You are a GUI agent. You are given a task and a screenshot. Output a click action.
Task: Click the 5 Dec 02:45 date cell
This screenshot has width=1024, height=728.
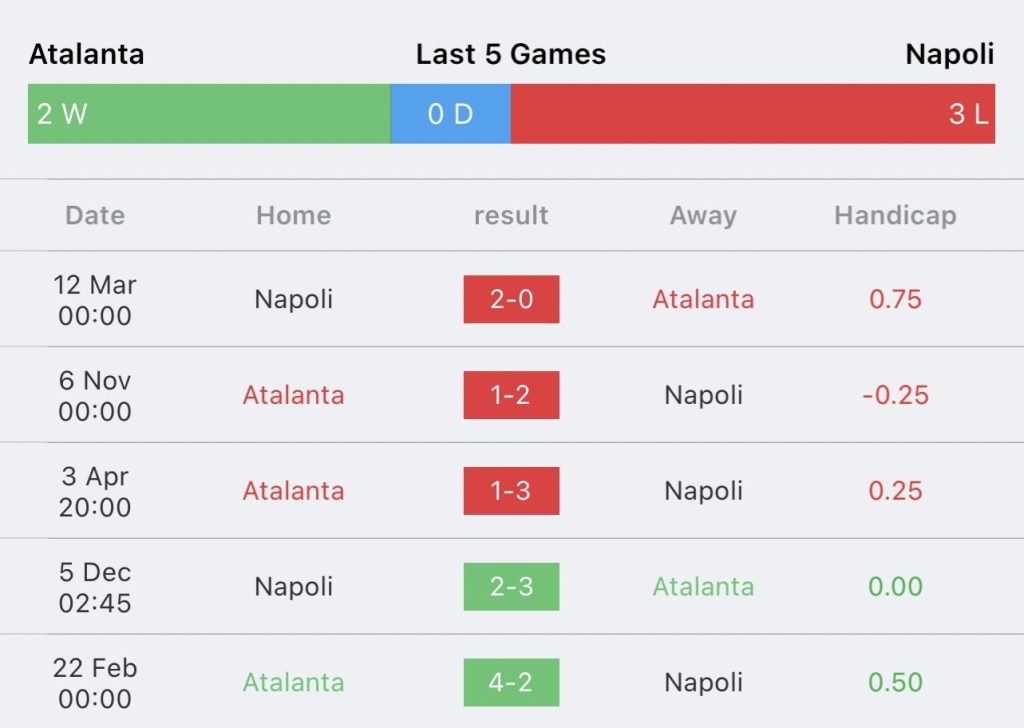click(95, 587)
